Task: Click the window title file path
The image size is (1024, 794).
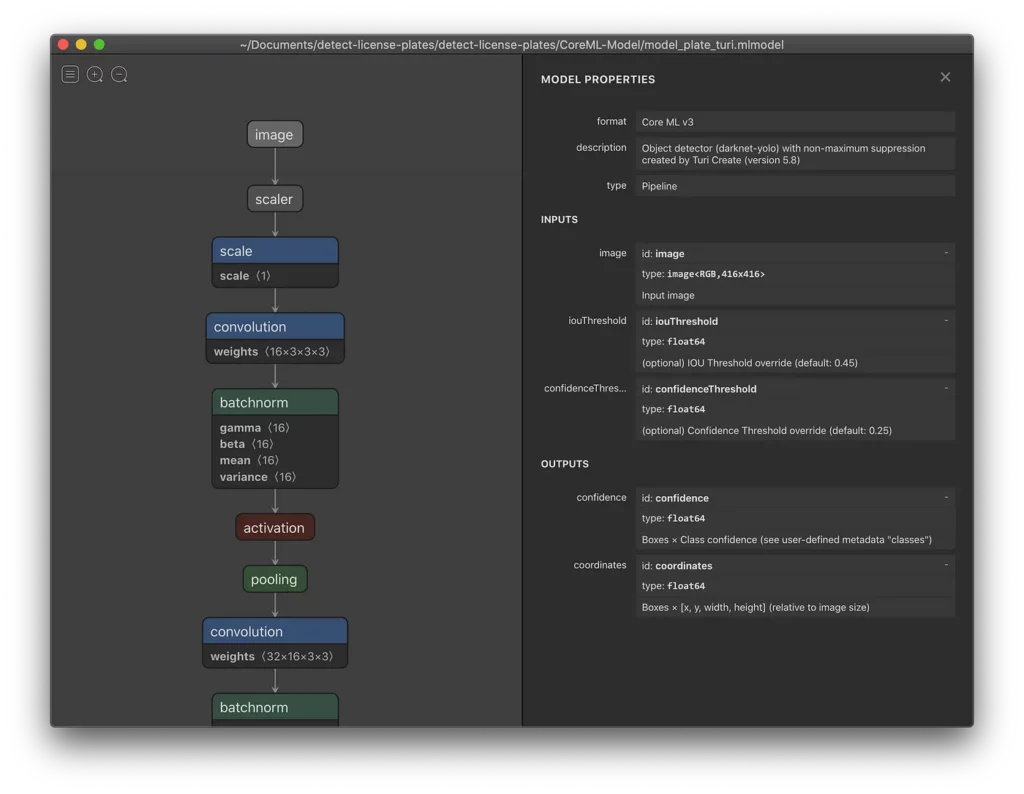Action: point(511,45)
